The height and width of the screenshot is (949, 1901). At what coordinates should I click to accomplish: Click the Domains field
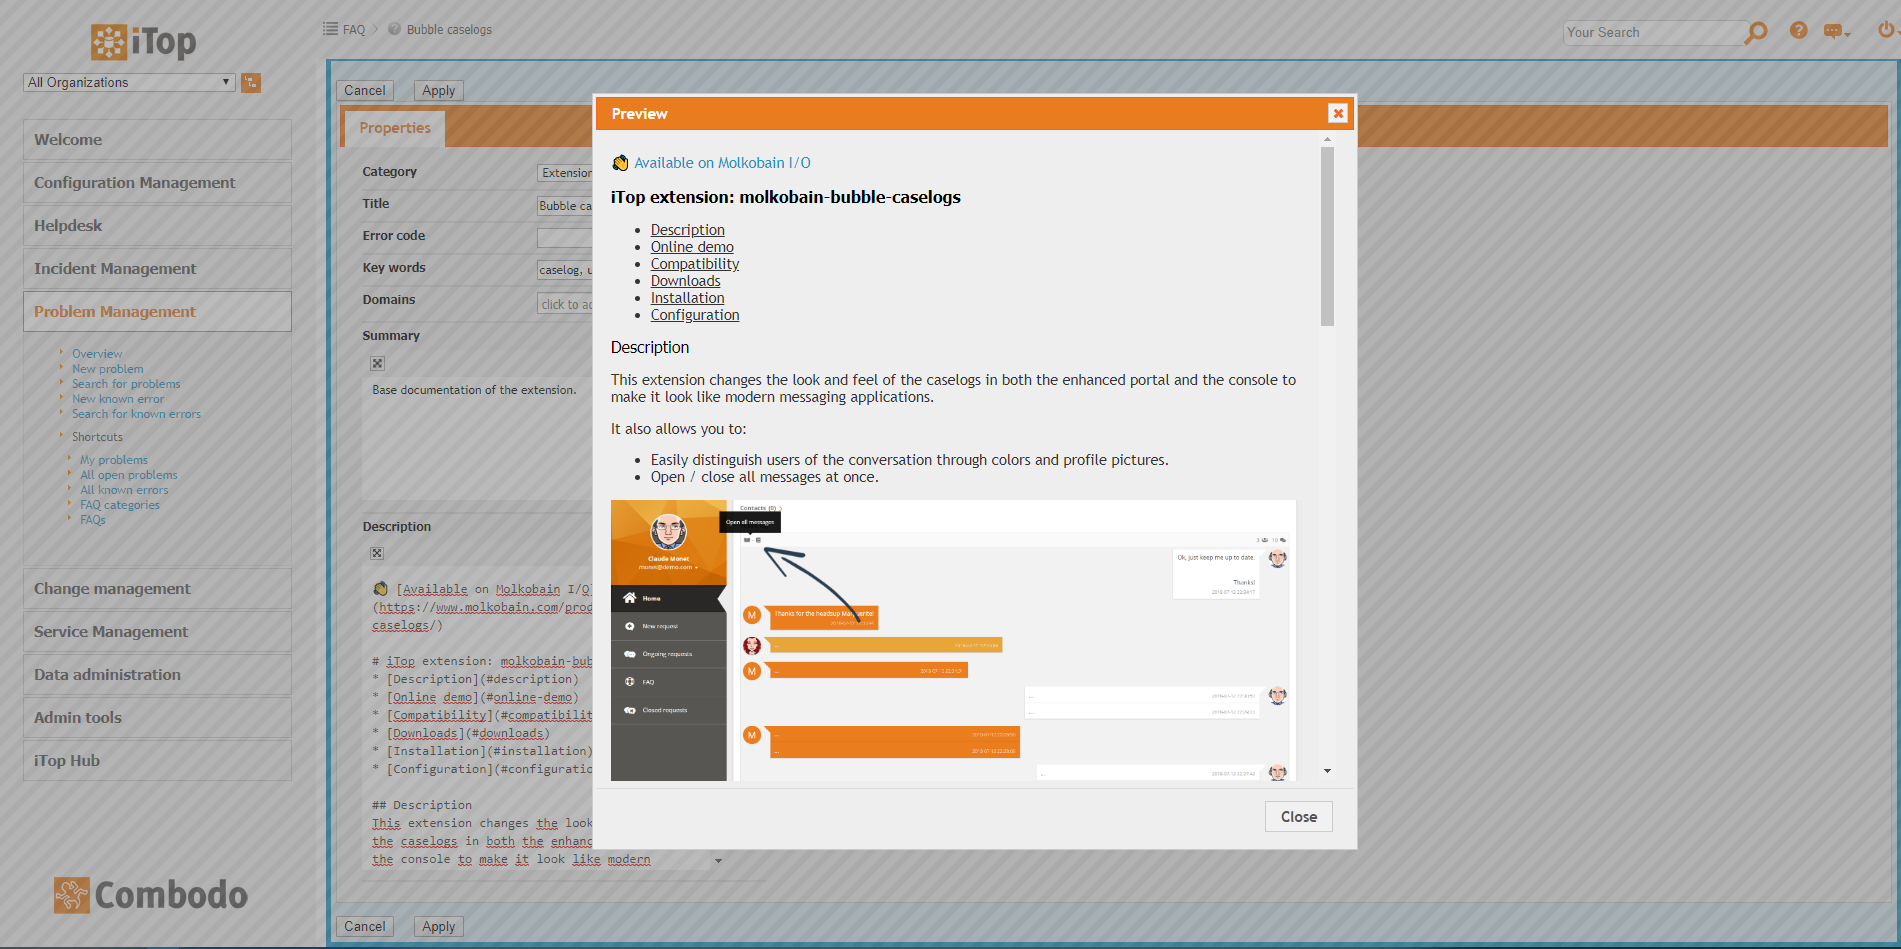565,304
